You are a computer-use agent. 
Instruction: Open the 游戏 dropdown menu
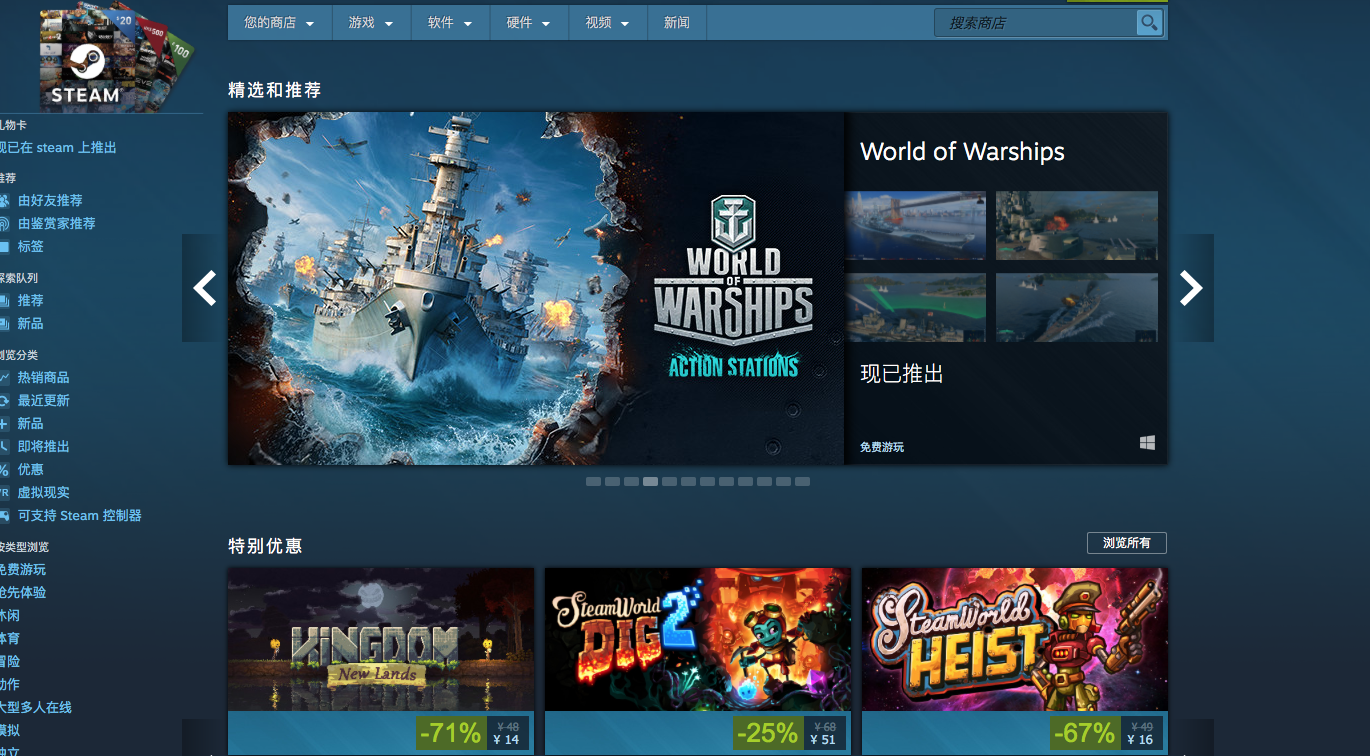click(x=371, y=23)
